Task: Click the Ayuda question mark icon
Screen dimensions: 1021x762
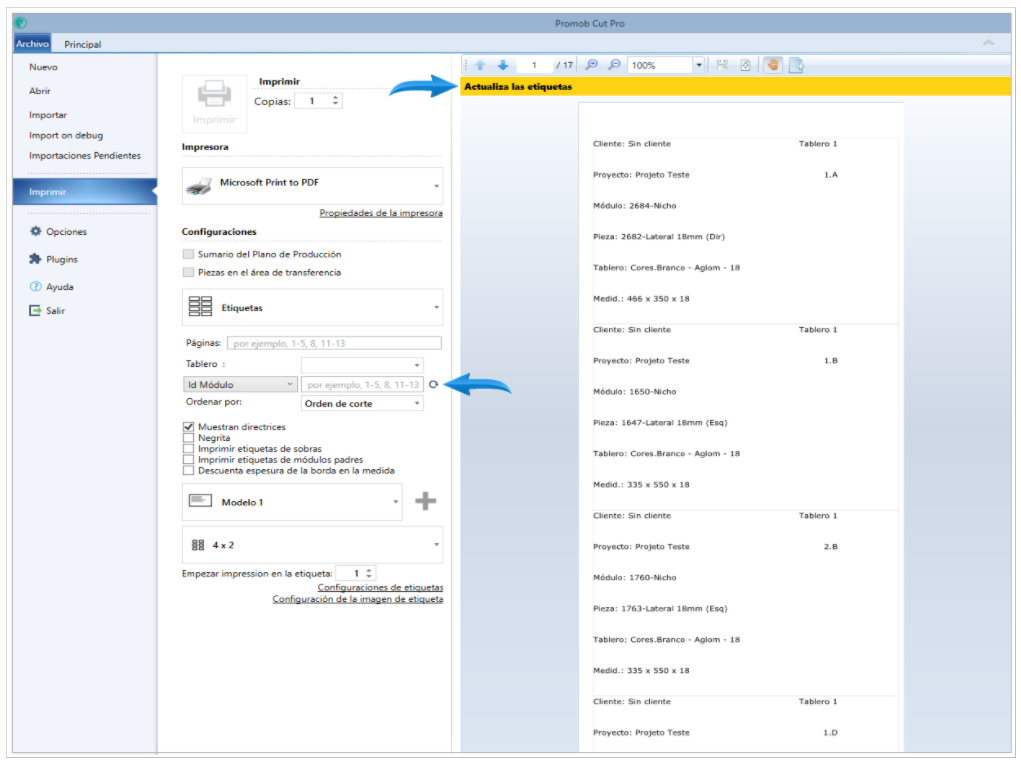Action: [35, 287]
